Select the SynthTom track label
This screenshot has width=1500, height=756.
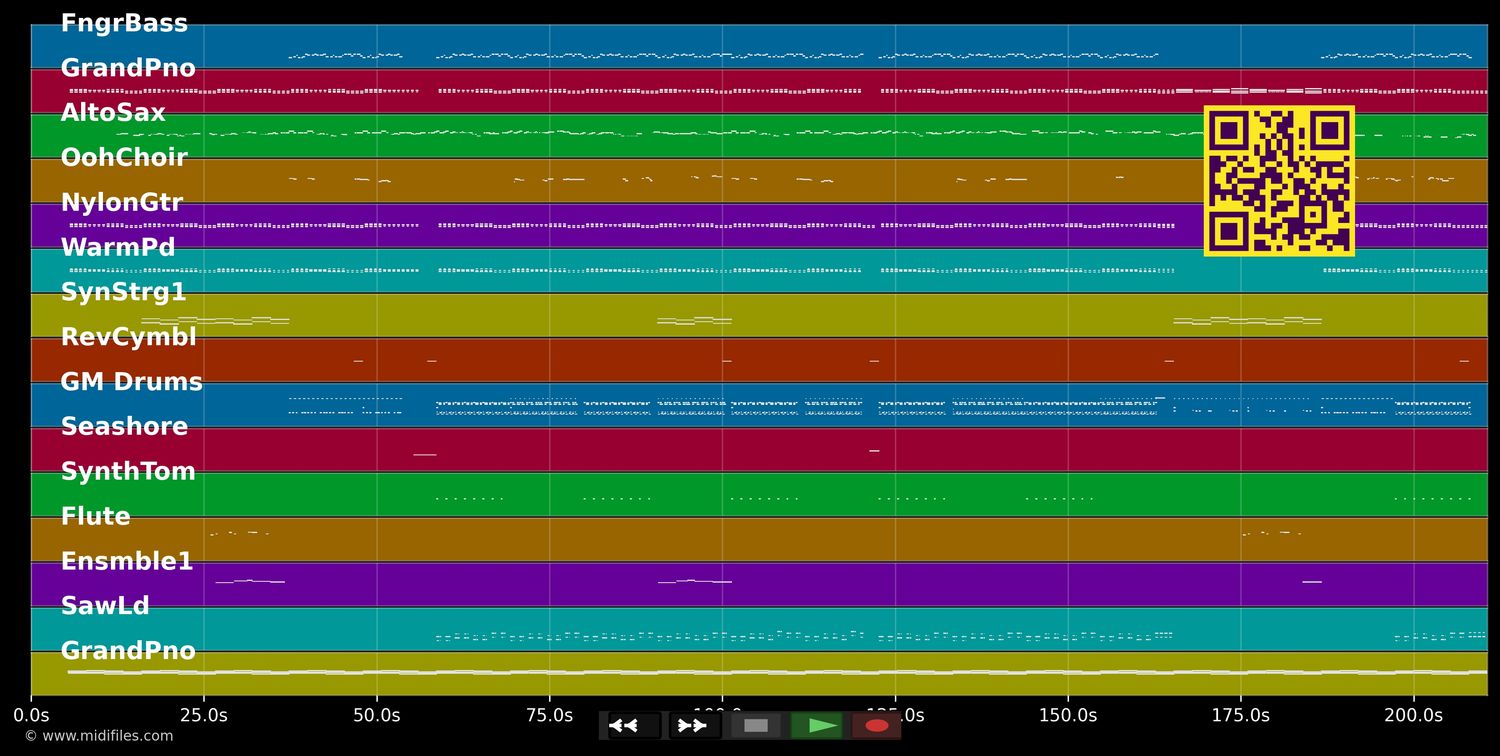pyautogui.click(x=128, y=471)
